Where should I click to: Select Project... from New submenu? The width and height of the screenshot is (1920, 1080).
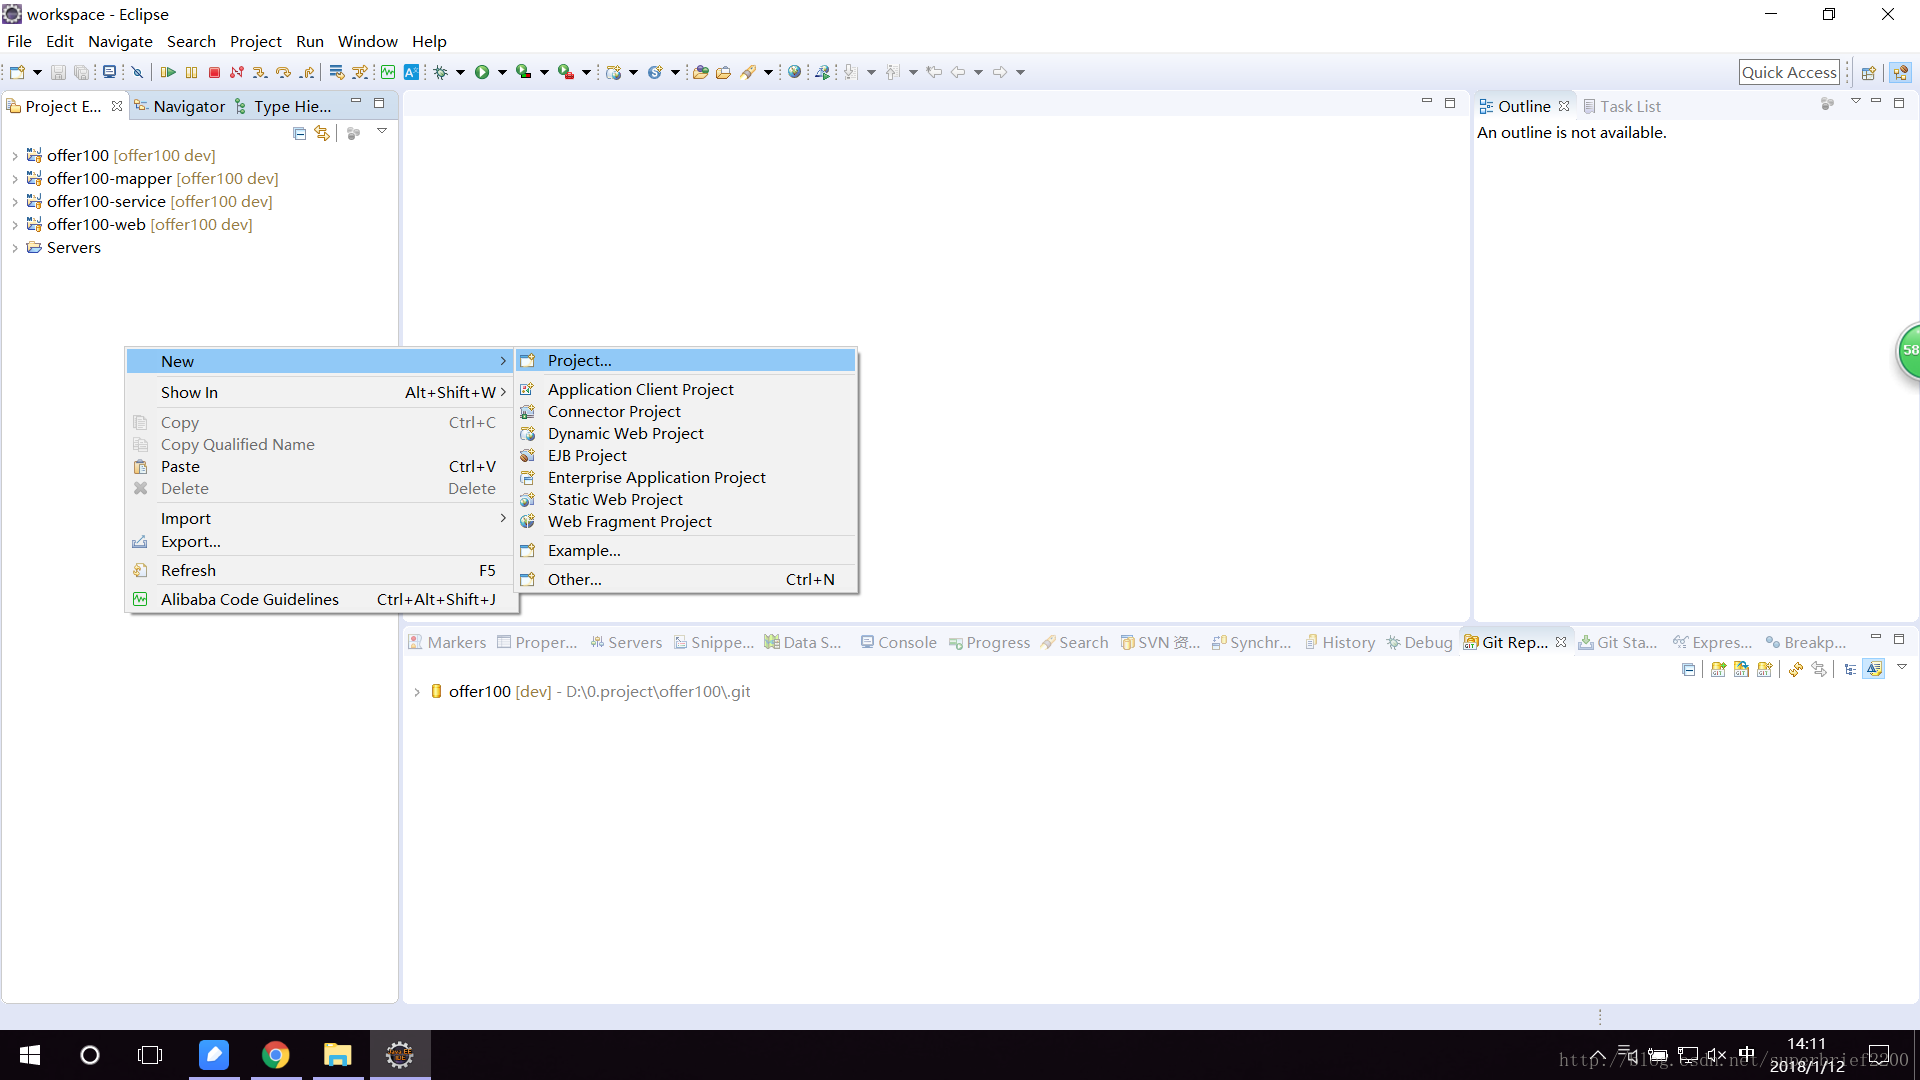tap(579, 360)
